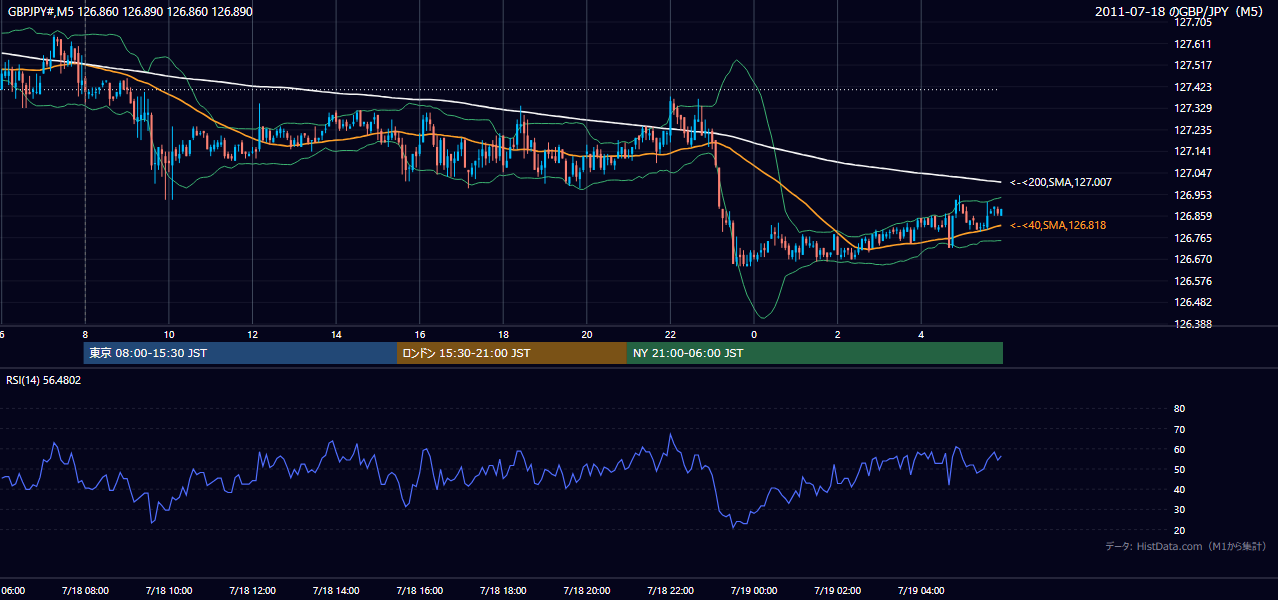Click the 40 SMA 126.818 label
The image size is (1278, 600).
click(1057, 226)
